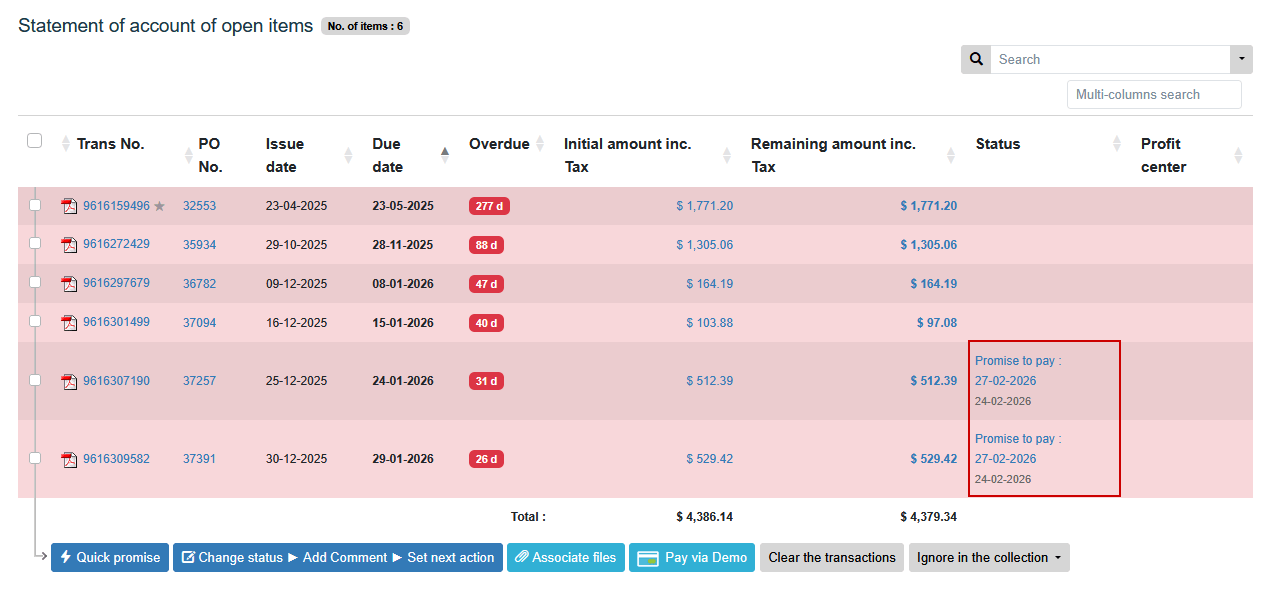Sort by Status column header
Image resolution: width=1274 pixels, height=589 pixels.
tap(998, 144)
